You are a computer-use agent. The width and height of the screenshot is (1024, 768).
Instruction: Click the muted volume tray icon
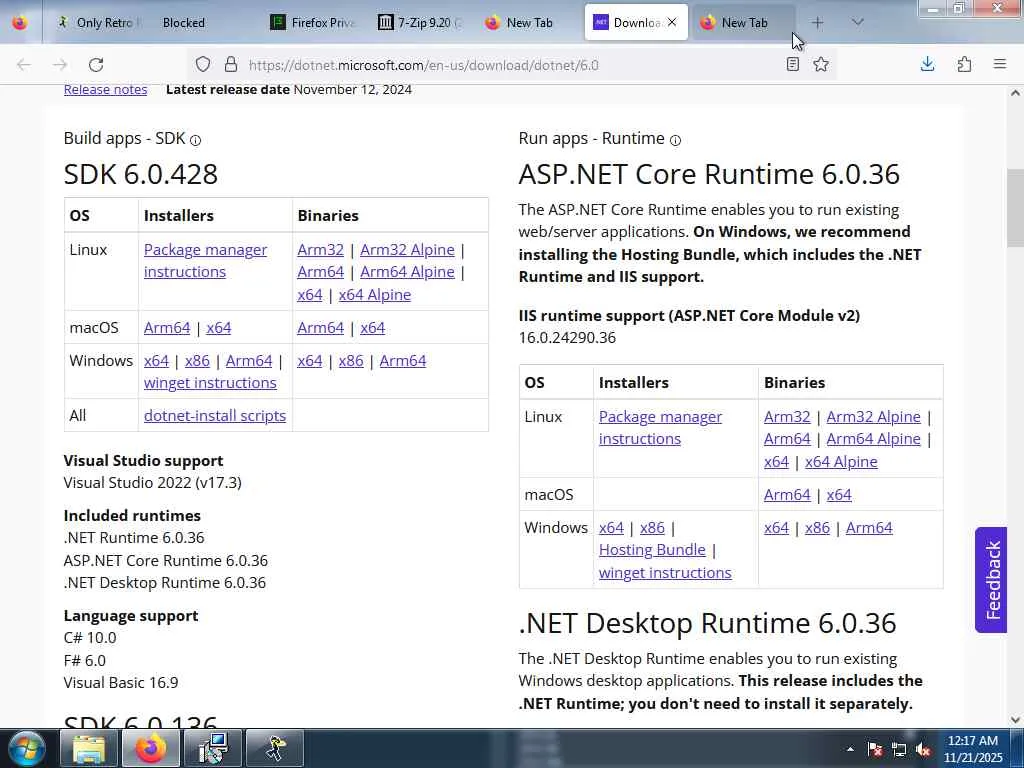tap(923, 749)
